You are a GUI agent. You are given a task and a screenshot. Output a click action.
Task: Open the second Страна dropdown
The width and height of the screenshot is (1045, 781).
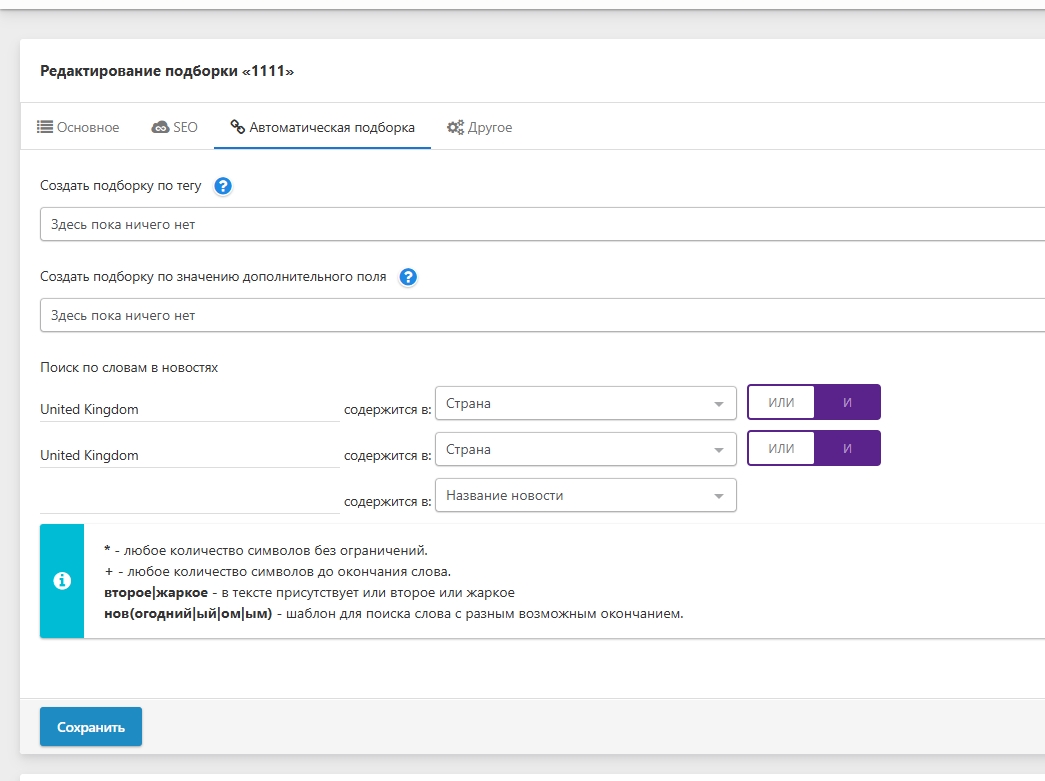pos(585,449)
